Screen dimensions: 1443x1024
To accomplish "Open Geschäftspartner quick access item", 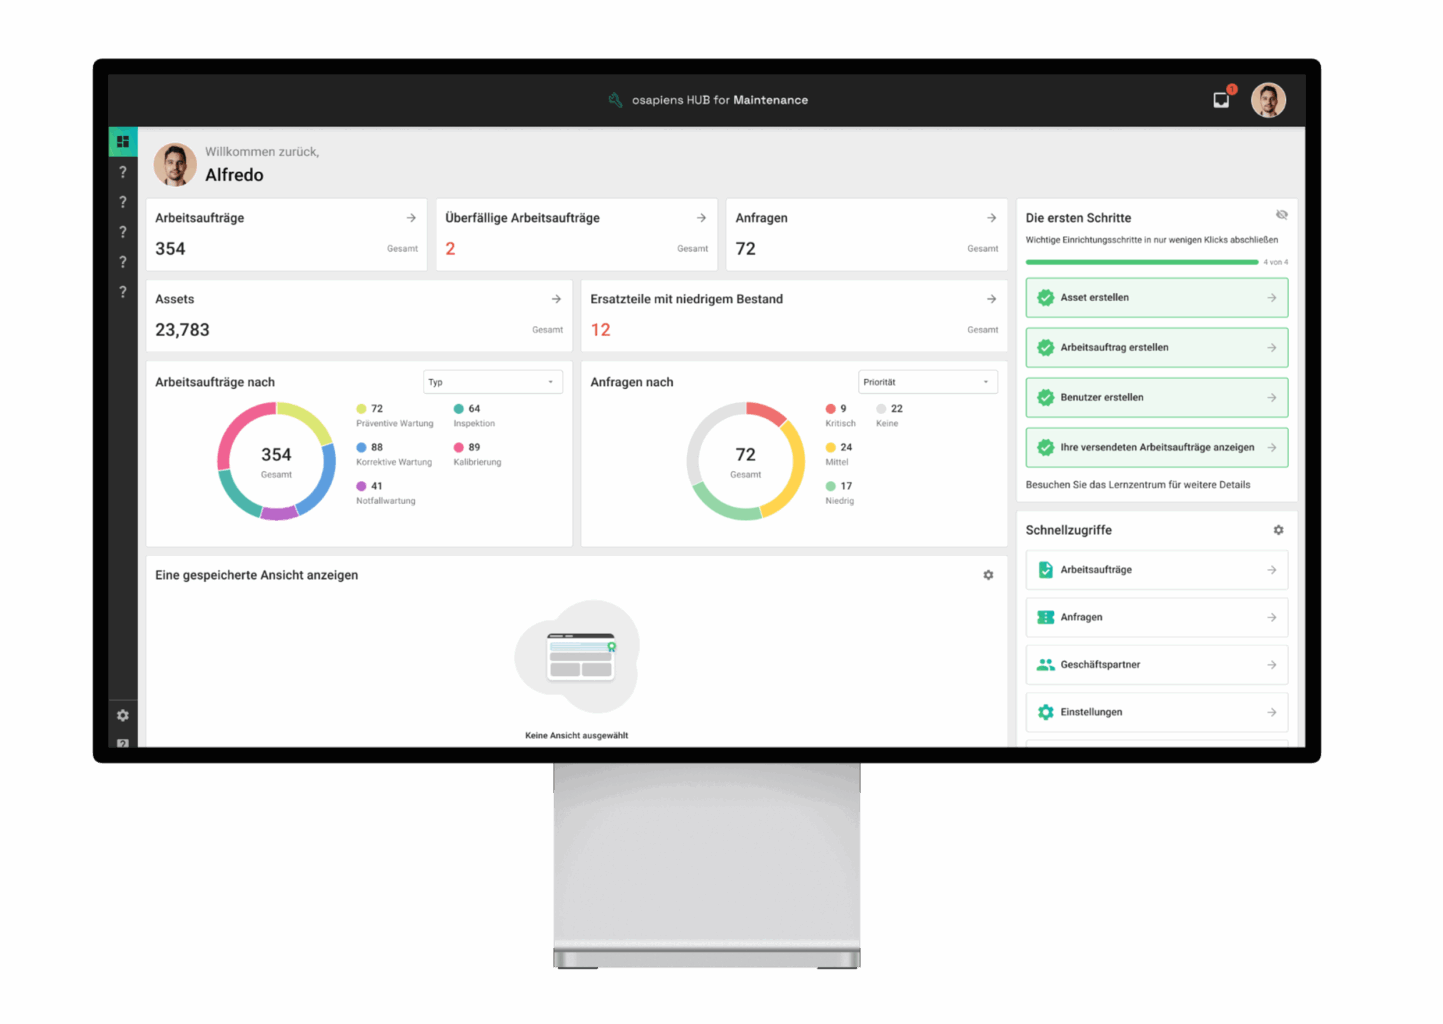I will click(x=1156, y=665).
